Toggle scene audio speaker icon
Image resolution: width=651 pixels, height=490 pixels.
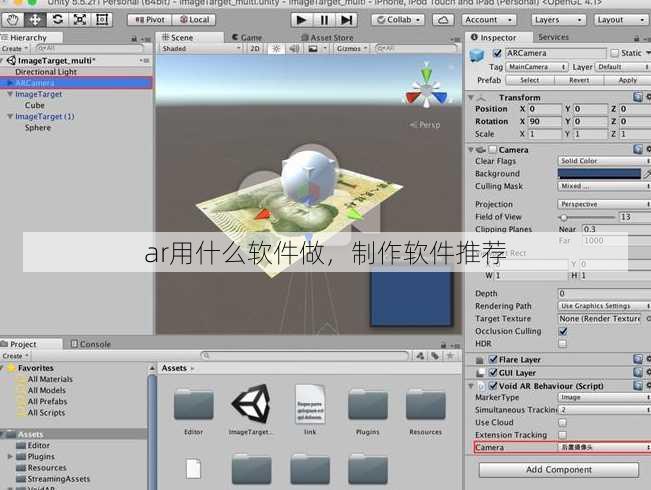(294, 49)
